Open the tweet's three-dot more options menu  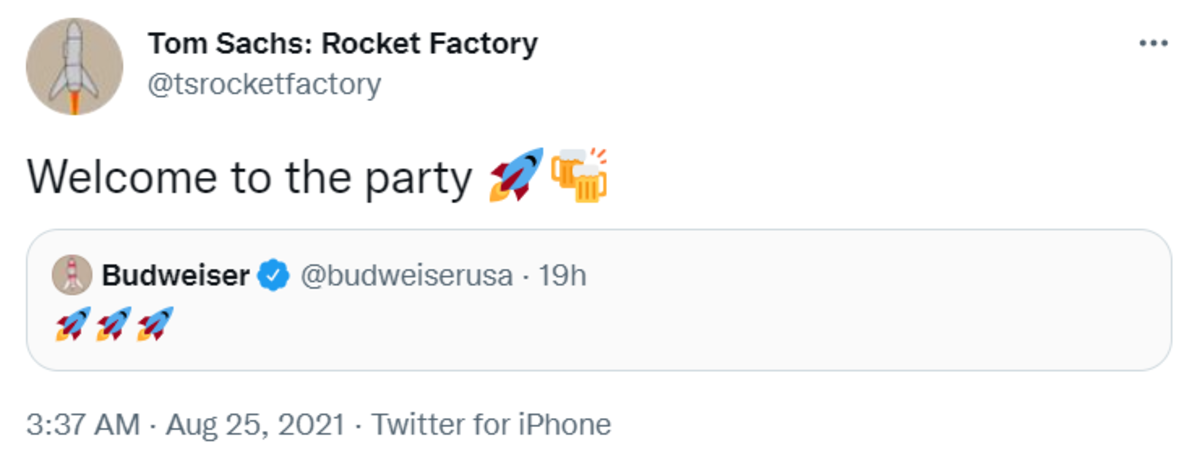(1153, 44)
